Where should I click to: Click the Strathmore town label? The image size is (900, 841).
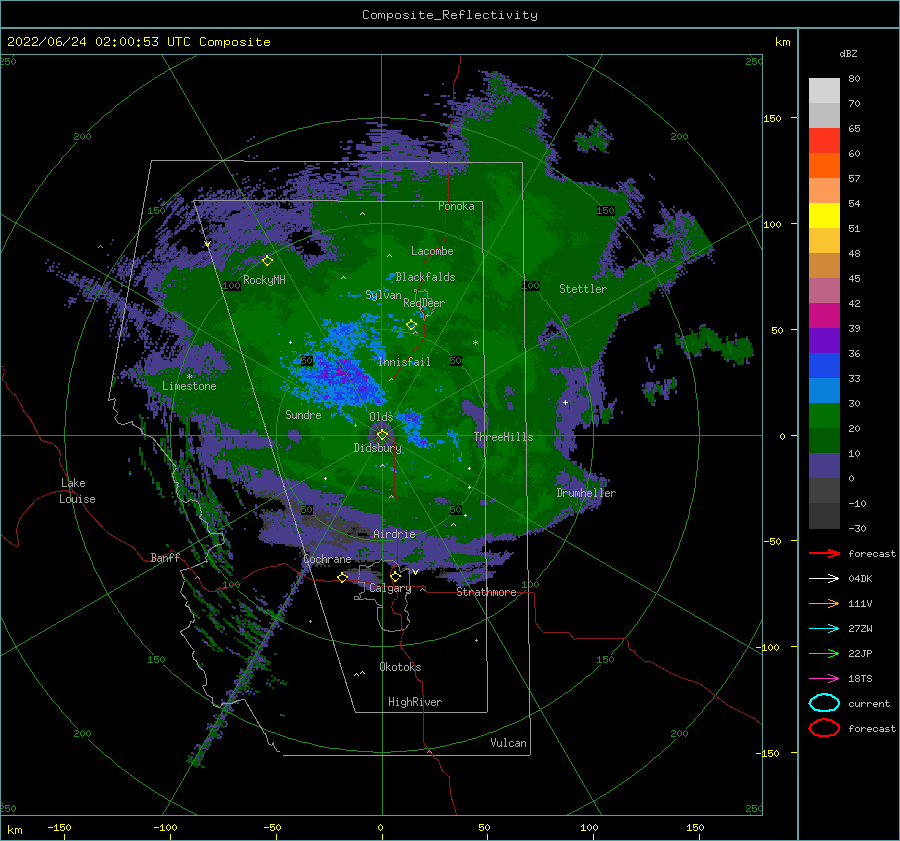click(487, 592)
